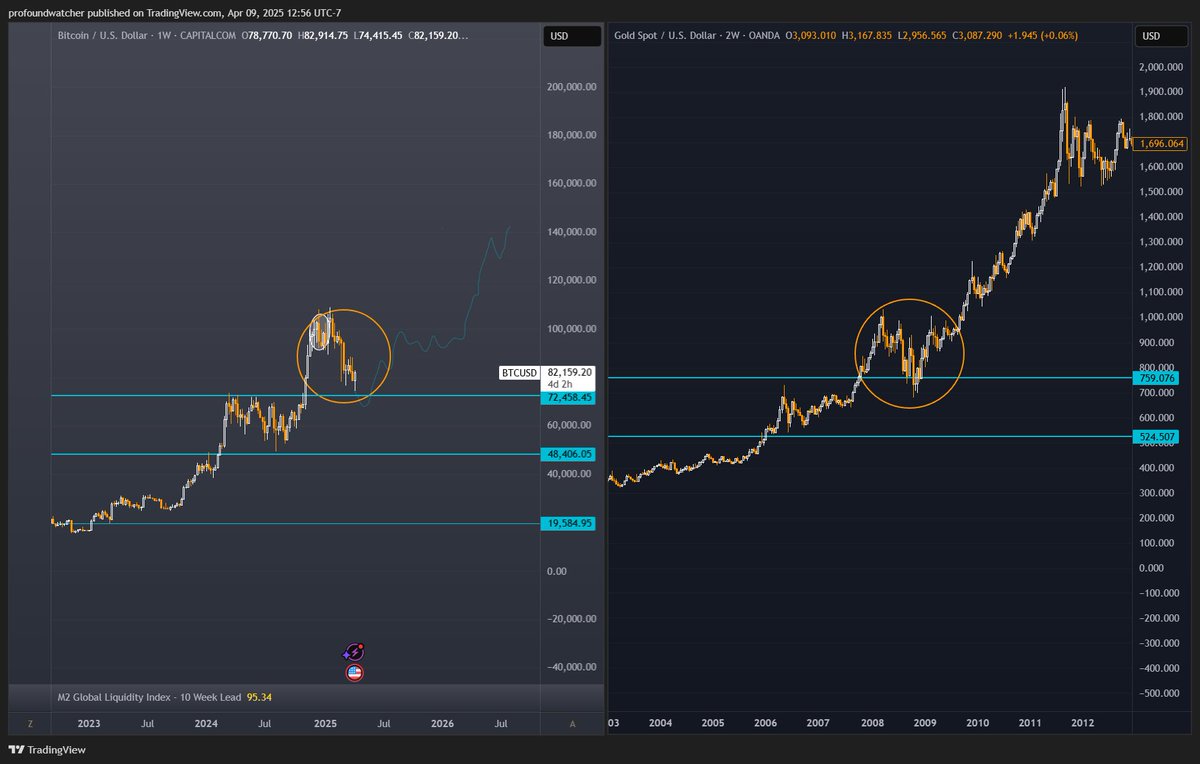Click the 2012 label on Gold time axis
The width and height of the screenshot is (1200, 764).
click(x=1081, y=723)
